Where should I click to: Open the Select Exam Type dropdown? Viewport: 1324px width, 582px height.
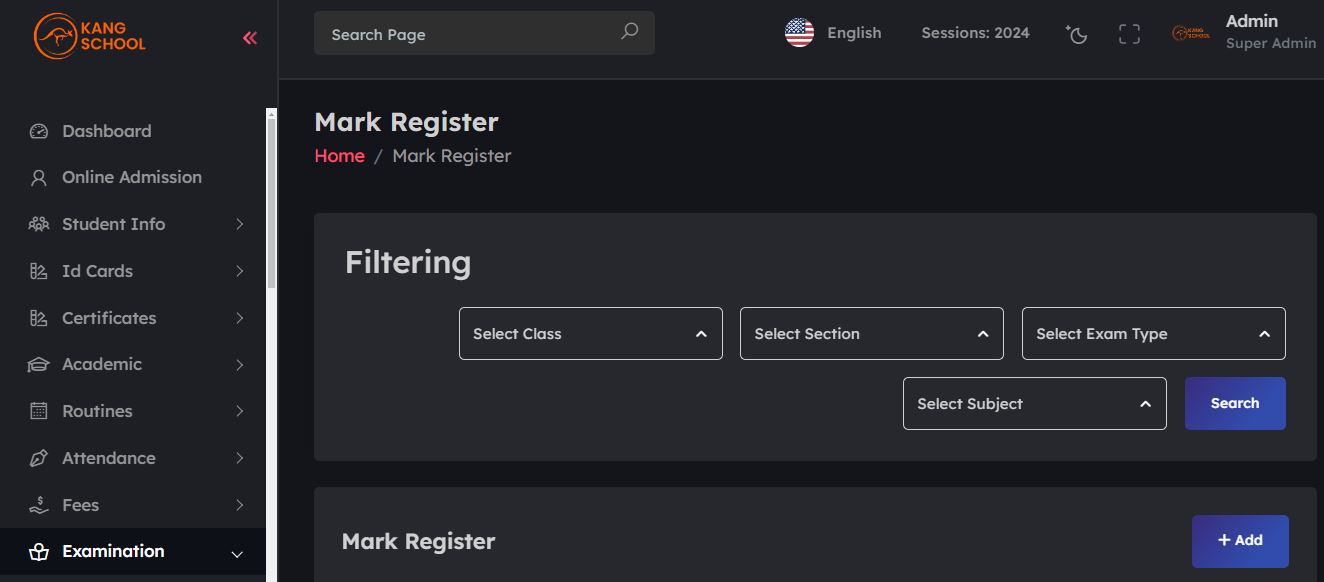(x=1154, y=334)
